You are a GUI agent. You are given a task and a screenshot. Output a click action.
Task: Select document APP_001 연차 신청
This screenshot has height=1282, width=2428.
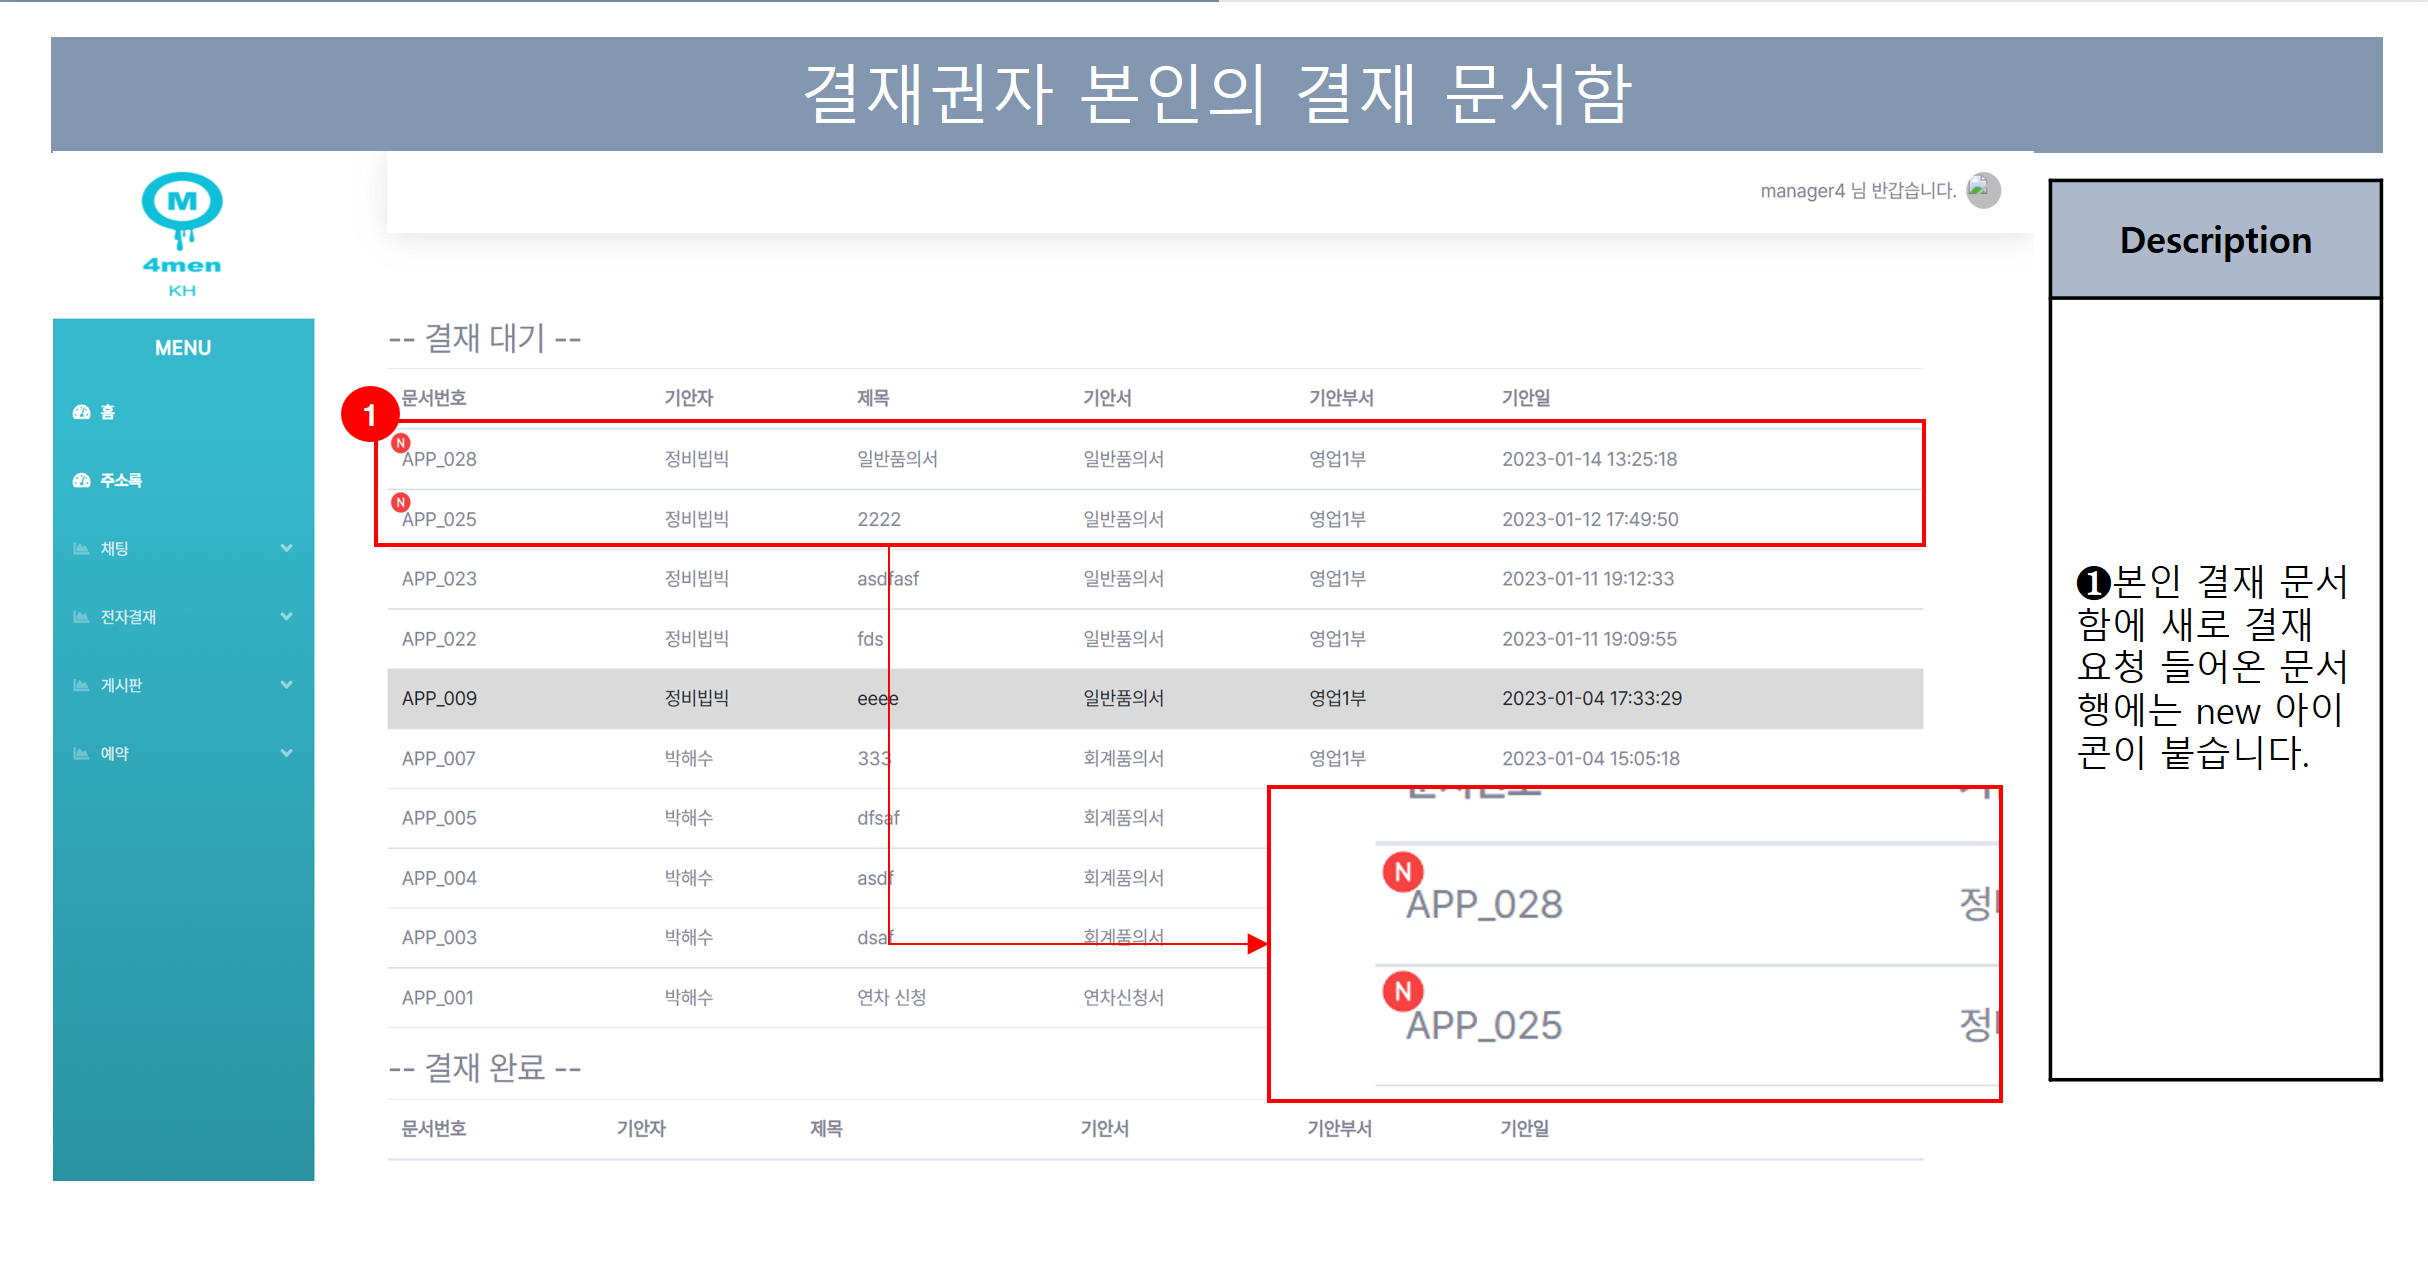click(x=891, y=997)
